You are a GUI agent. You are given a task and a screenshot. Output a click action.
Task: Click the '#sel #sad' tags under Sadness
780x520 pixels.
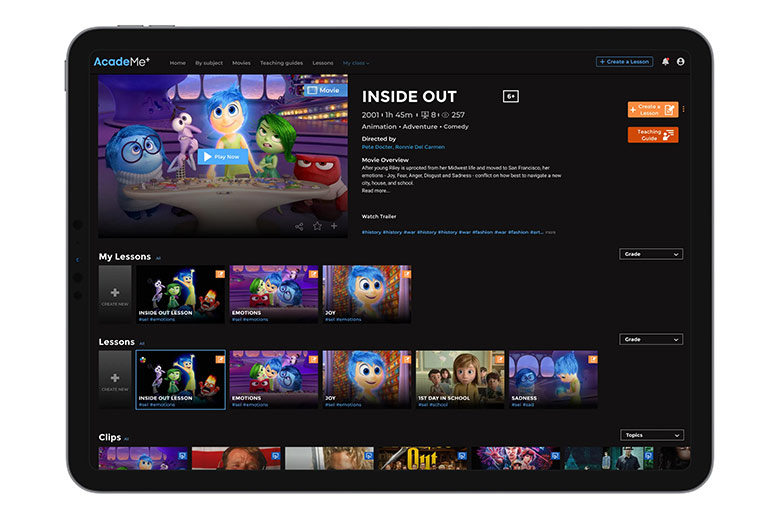tap(522, 405)
